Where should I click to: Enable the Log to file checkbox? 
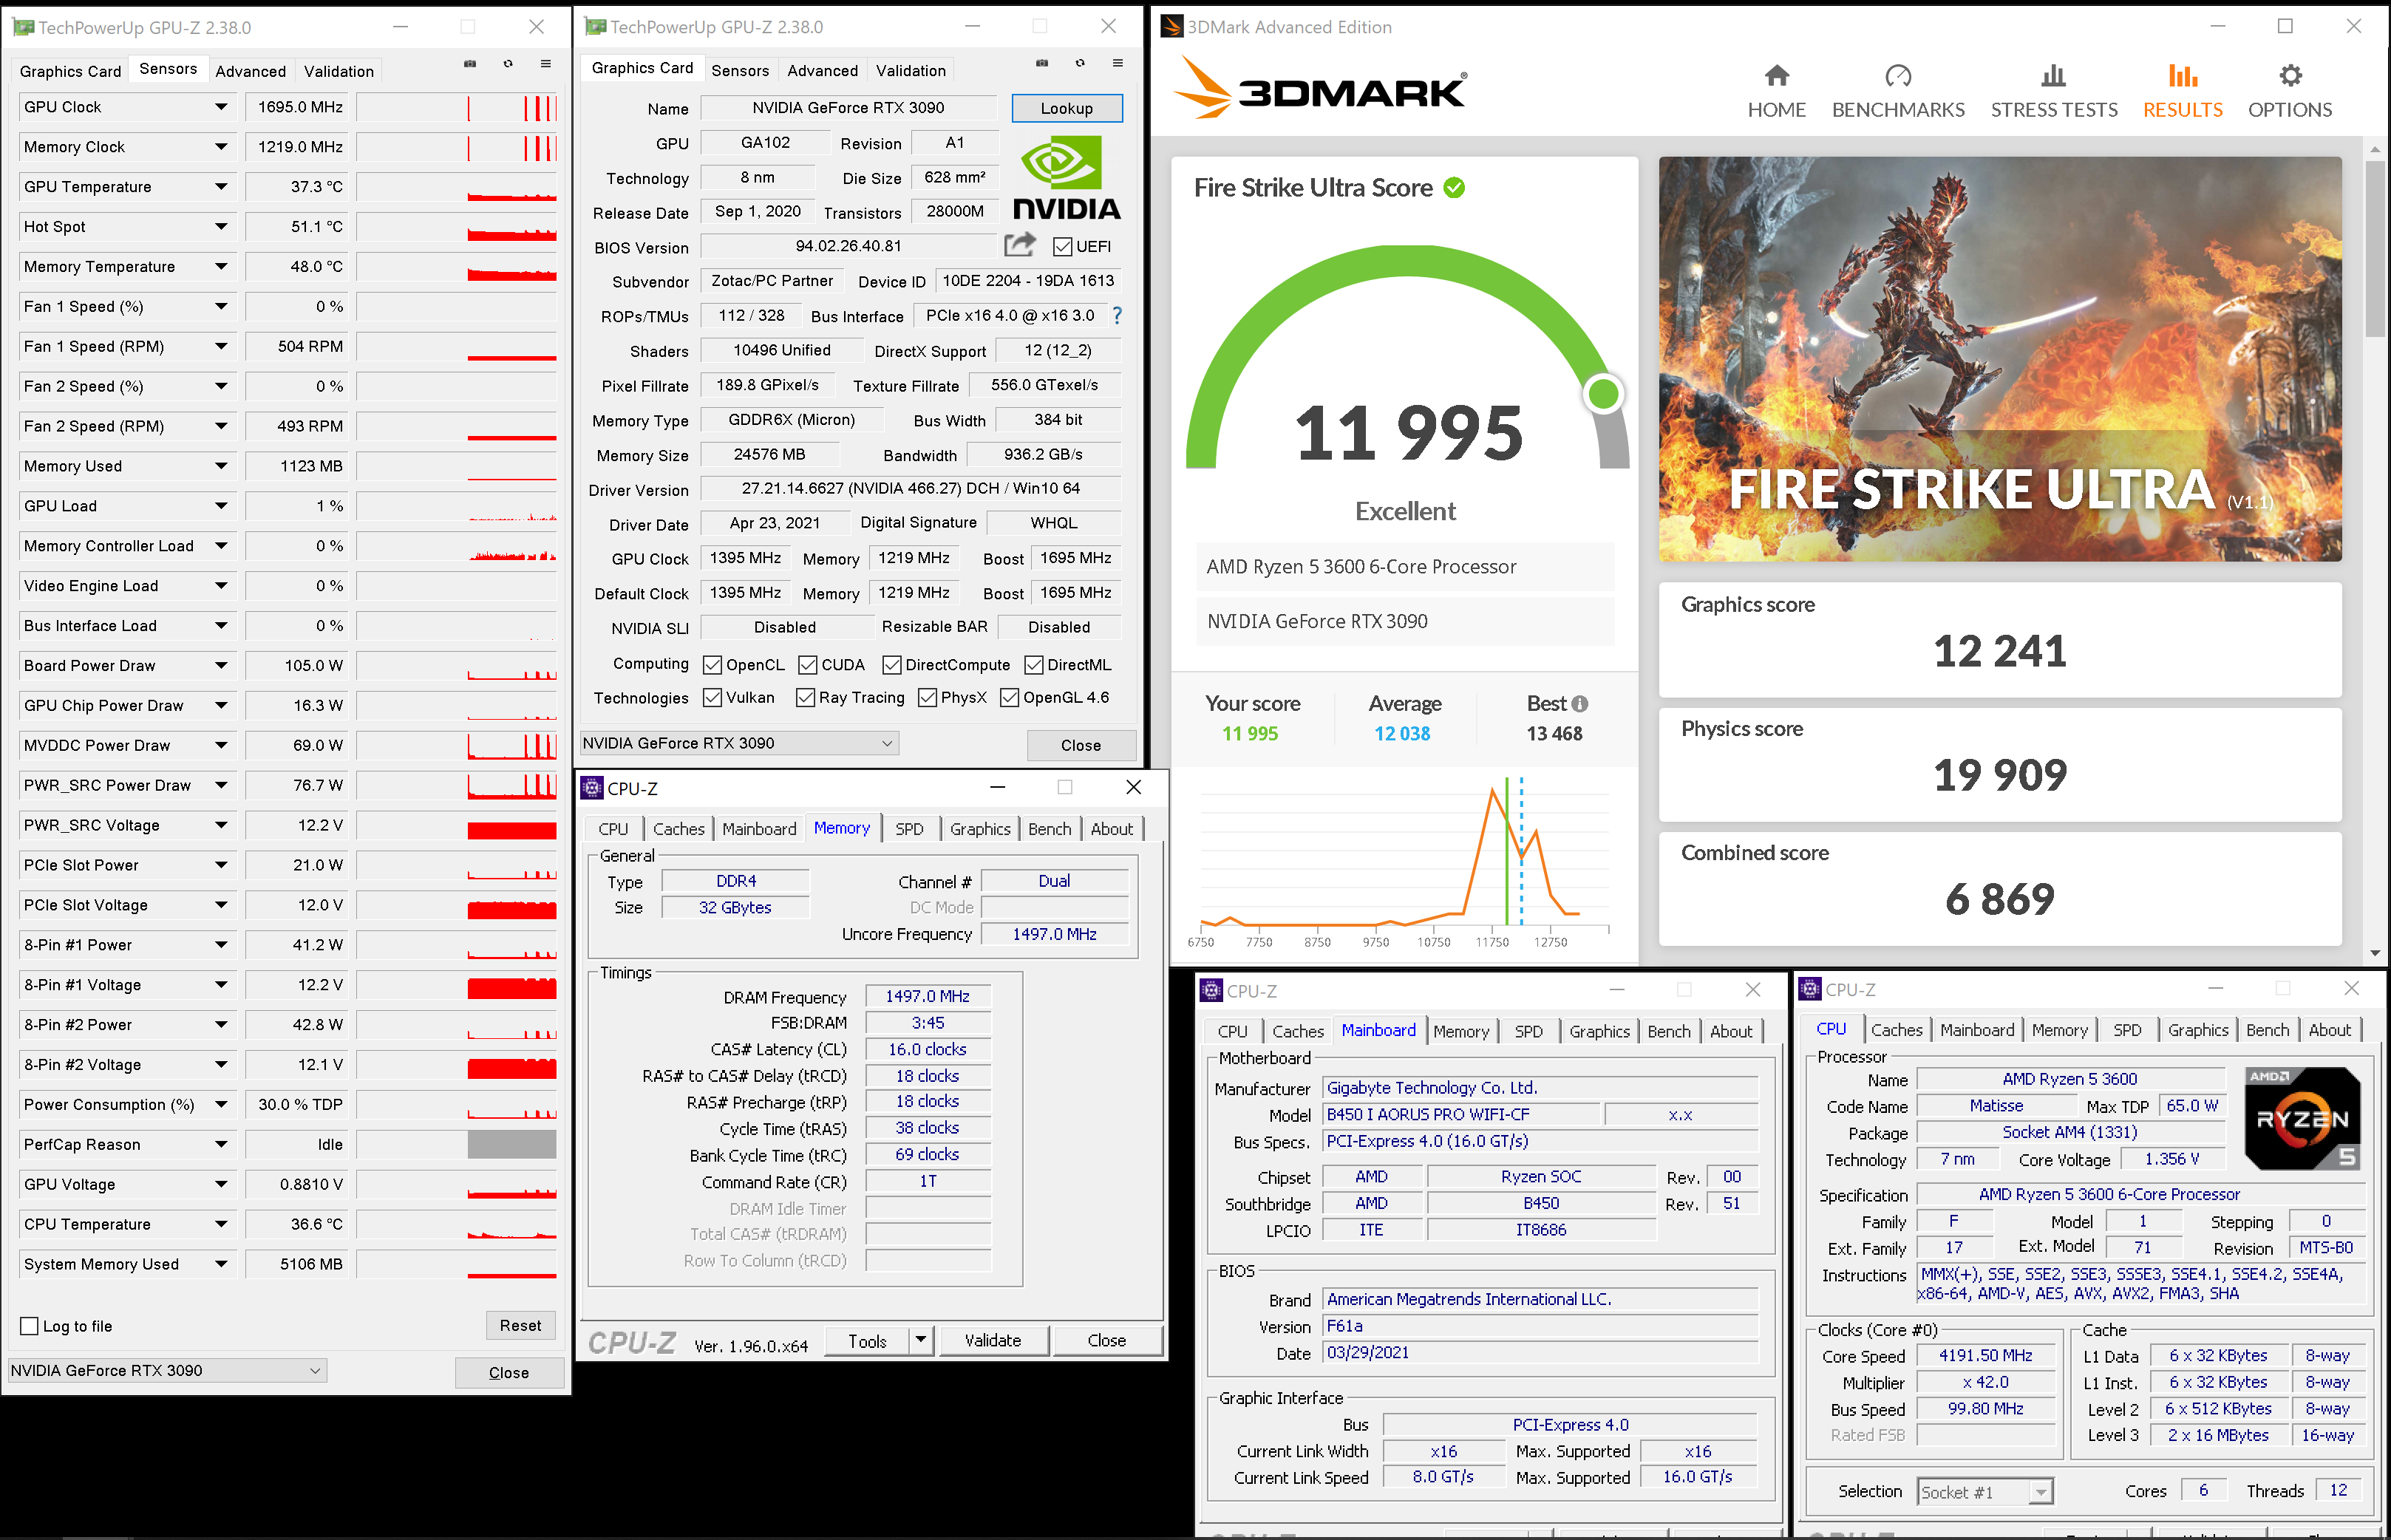29,1326
